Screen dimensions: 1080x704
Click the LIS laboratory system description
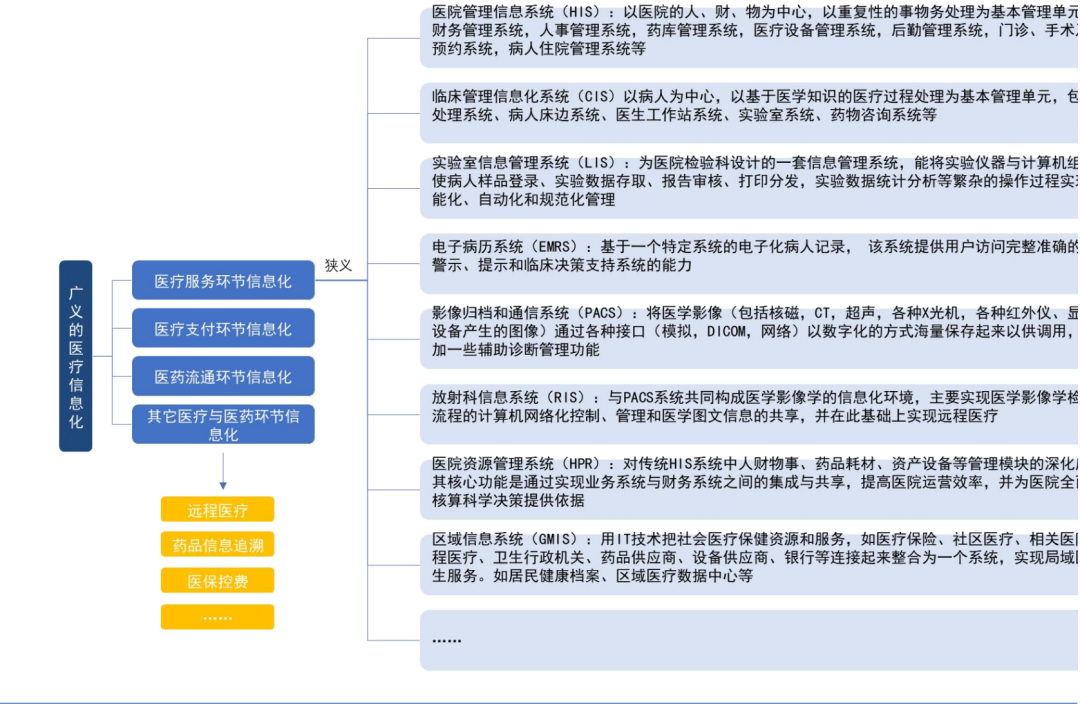click(700, 186)
